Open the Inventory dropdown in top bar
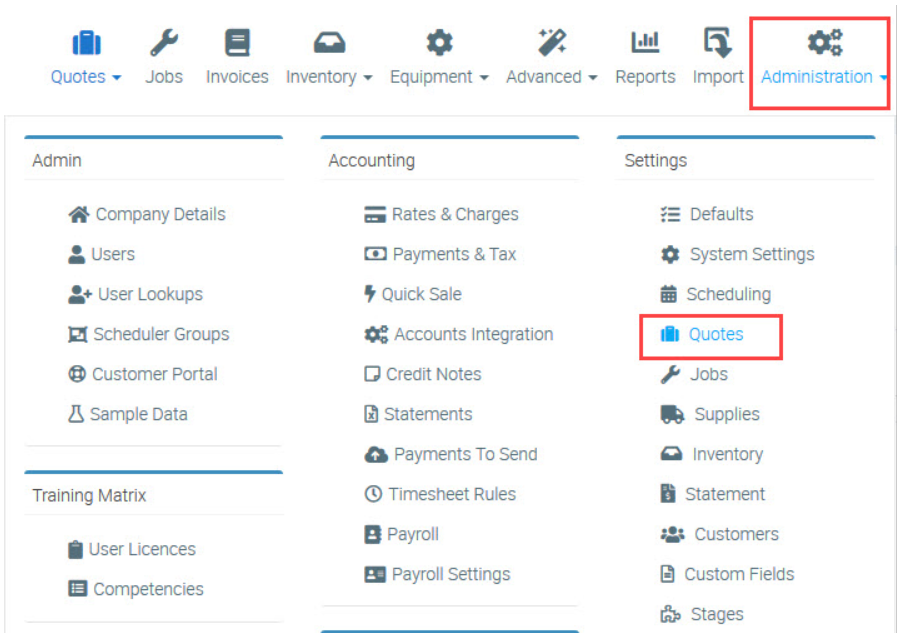This screenshot has width=900, height=633. pos(329,77)
